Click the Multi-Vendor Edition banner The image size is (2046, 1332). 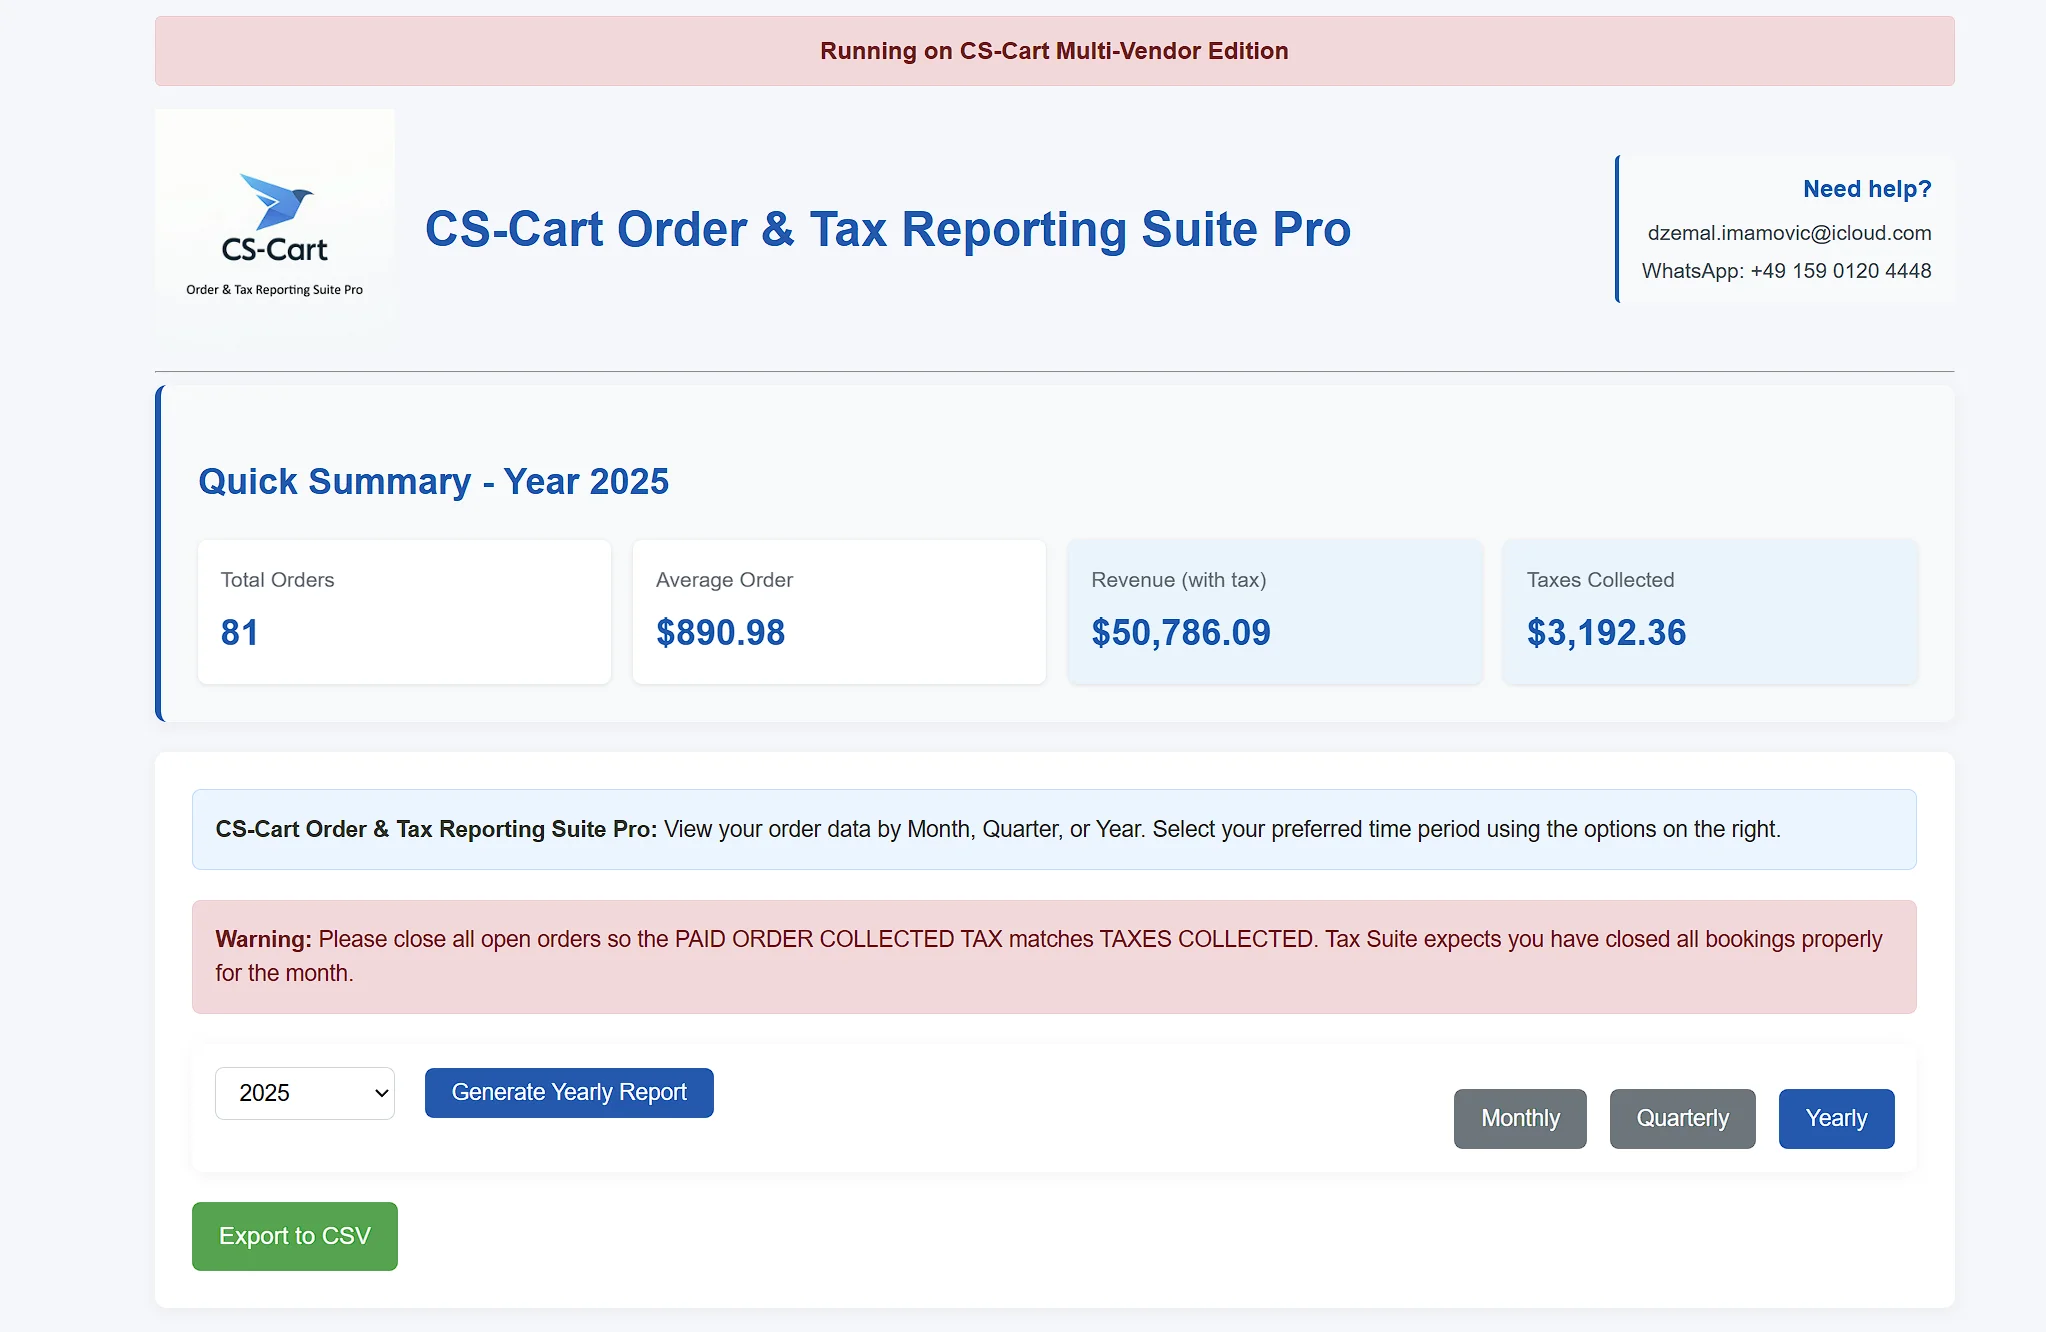click(1054, 51)
